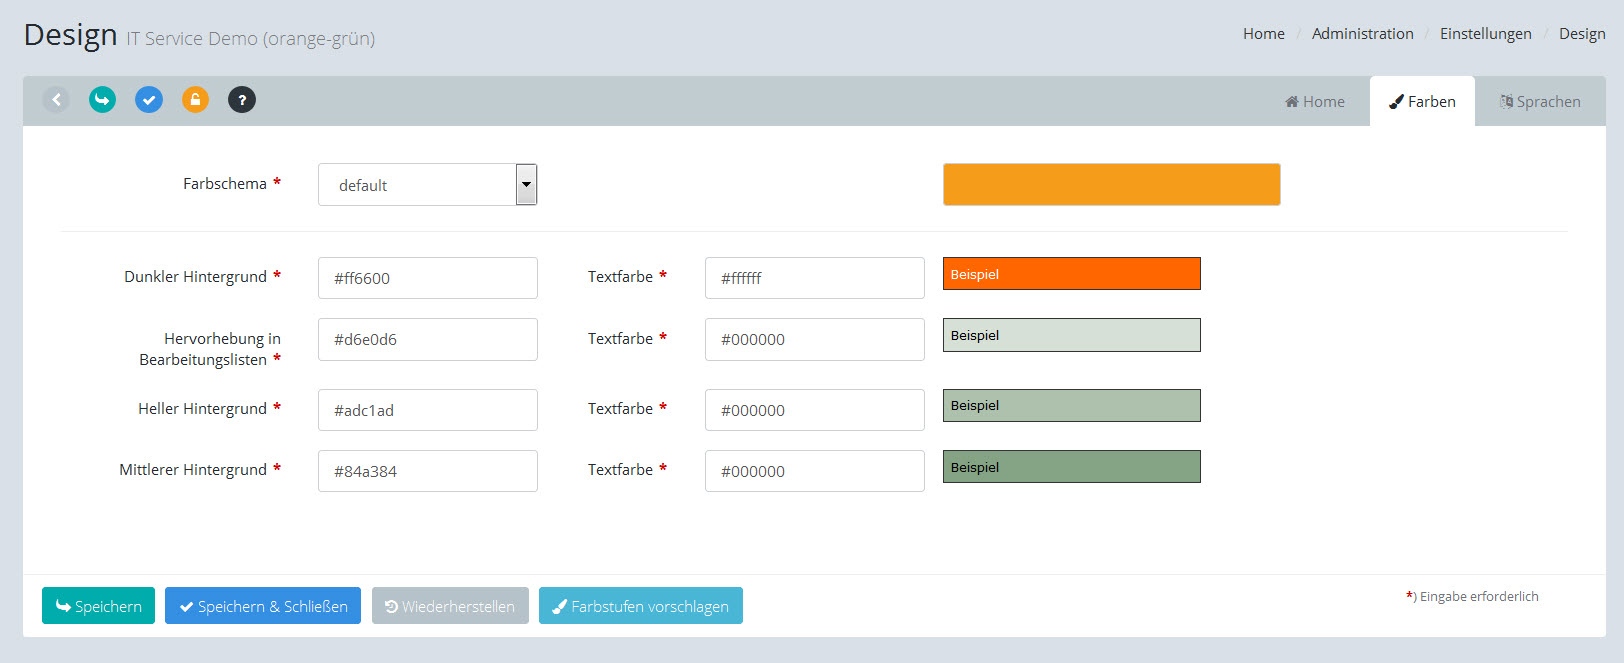The width and height of the screenshot is (1624, 663).
Task: Click the gray back arrow icon
Action: point(56,100)
